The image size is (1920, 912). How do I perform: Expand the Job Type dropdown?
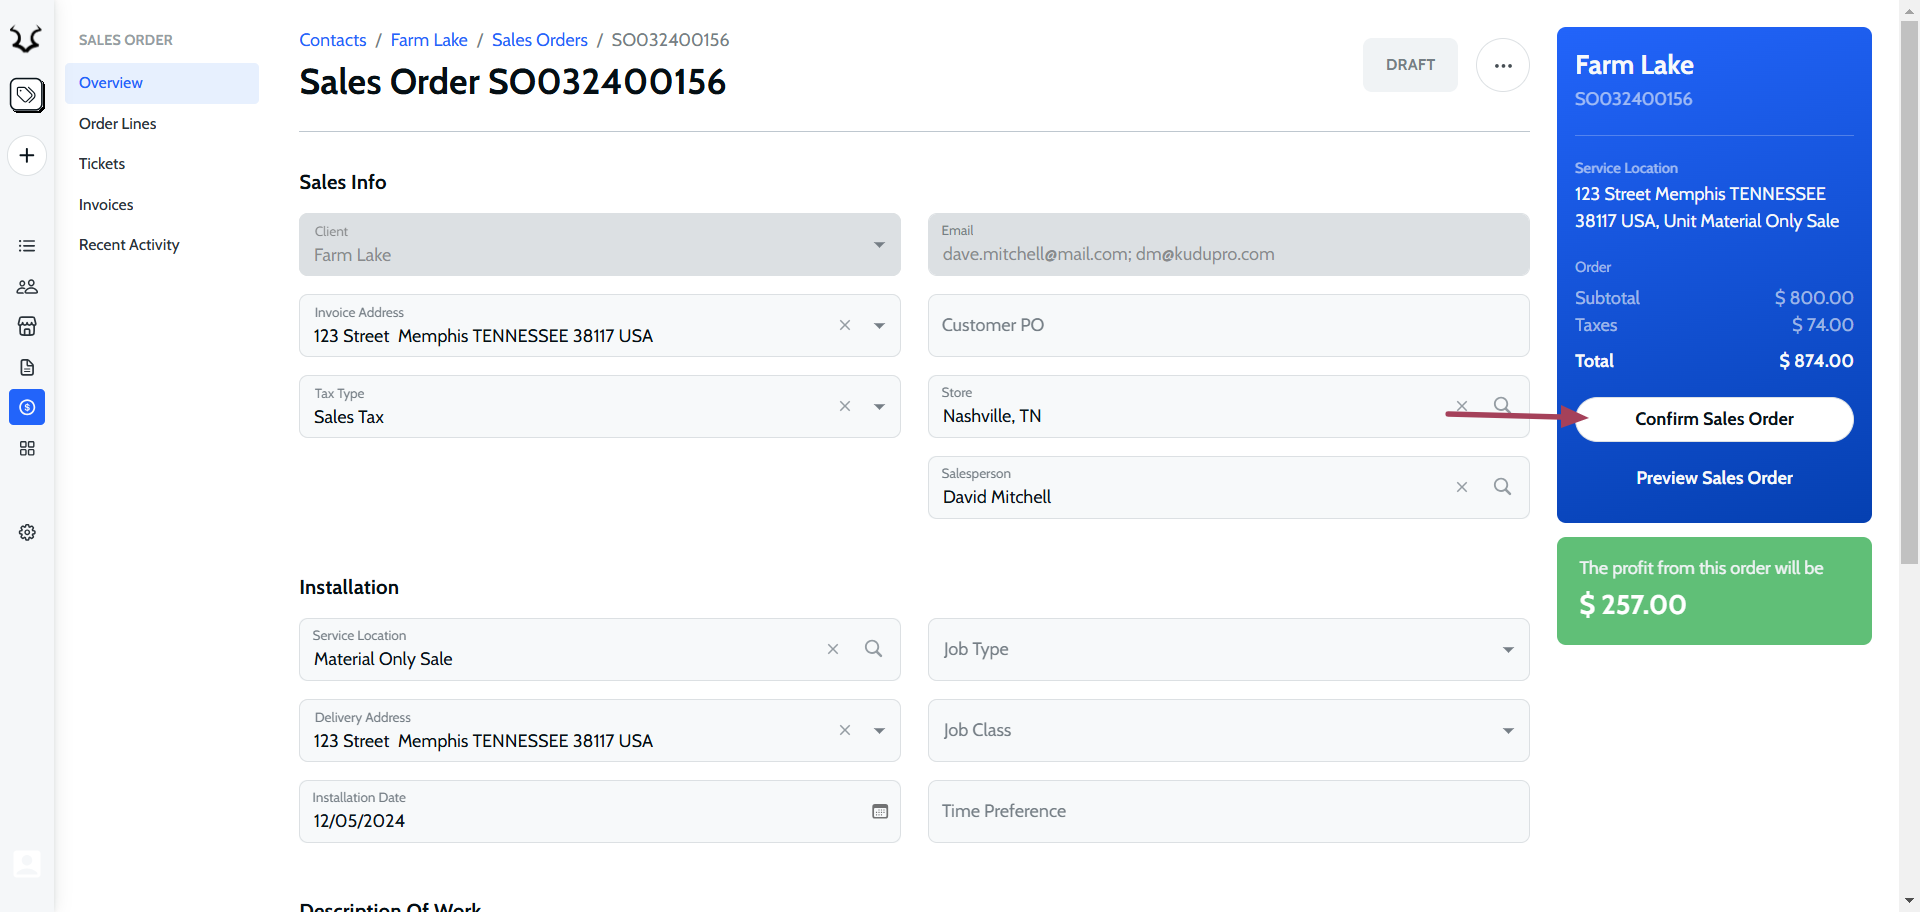(x=1507, y=650)
